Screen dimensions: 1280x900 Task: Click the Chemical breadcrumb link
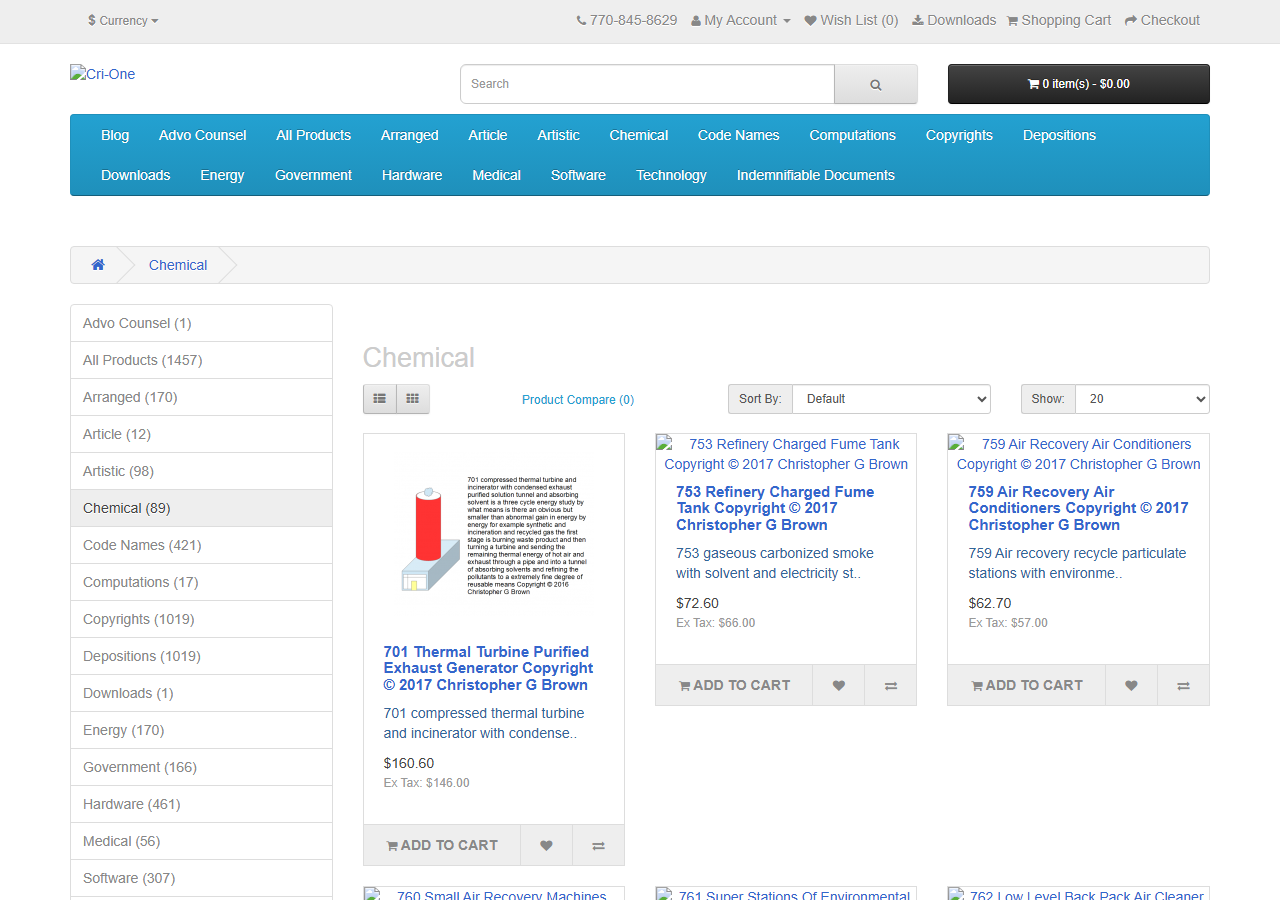click(178, 265)
